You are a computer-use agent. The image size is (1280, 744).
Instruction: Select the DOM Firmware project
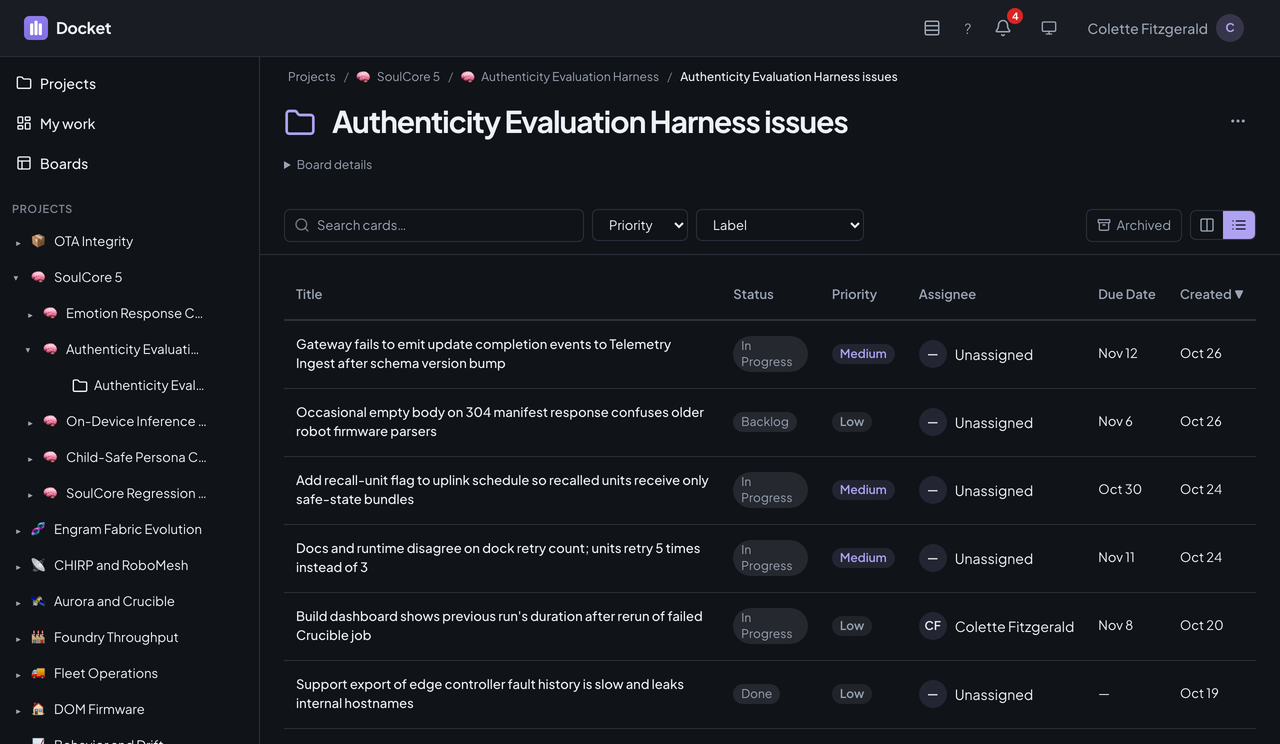point(99,709)
